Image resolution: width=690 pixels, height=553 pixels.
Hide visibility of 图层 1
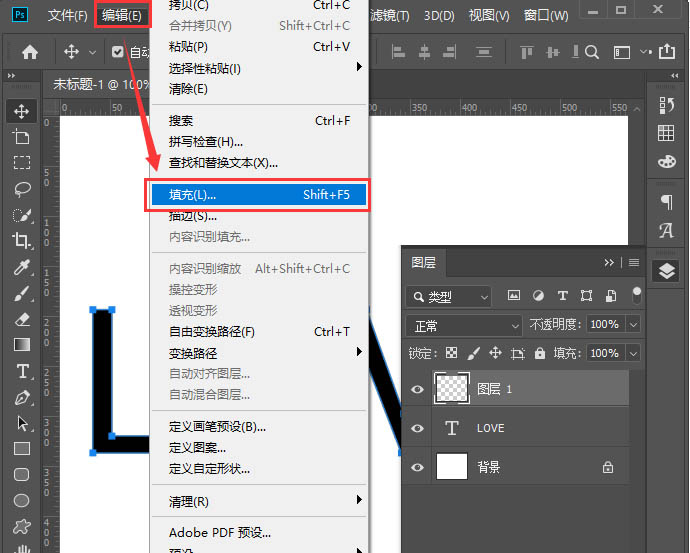click(418, 389)
